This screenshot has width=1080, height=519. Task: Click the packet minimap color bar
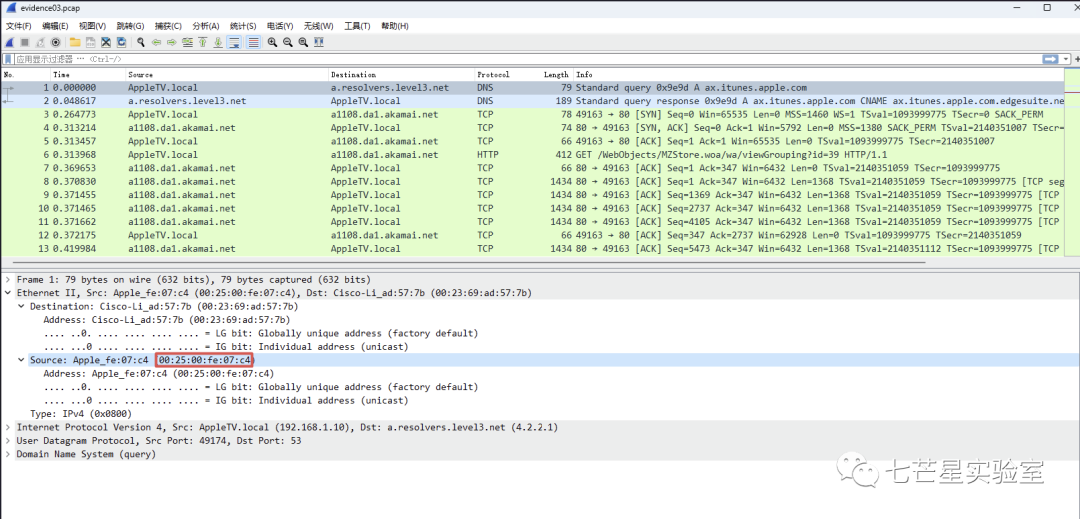[x=1072, y=162]
